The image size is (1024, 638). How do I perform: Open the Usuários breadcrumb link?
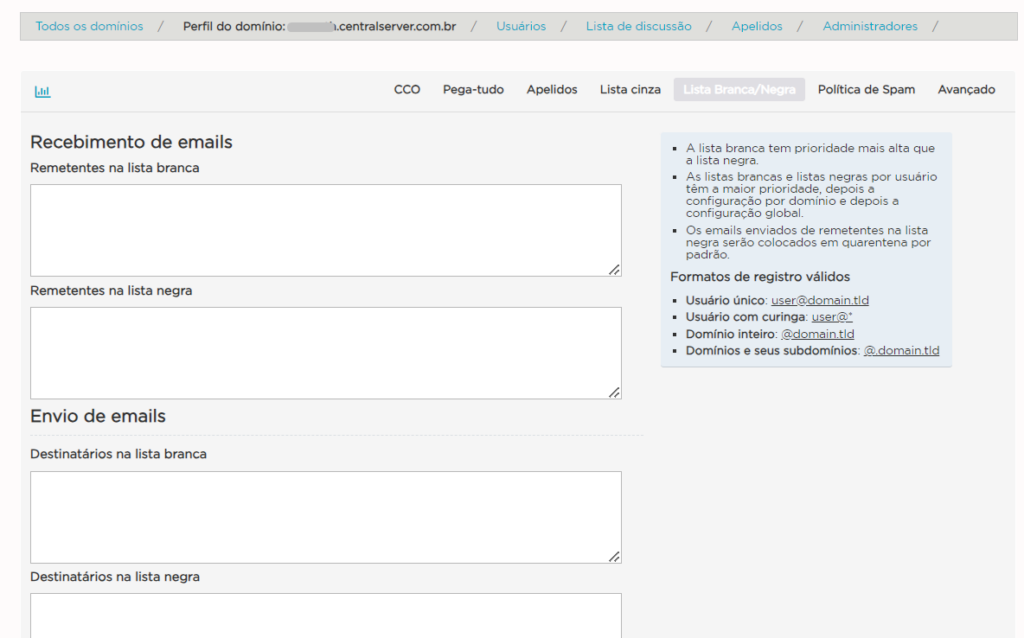521,26
